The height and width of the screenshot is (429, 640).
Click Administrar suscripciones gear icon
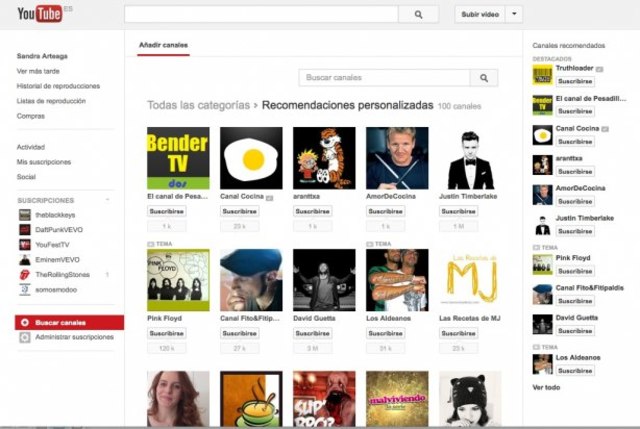click(x=25, y=337)
